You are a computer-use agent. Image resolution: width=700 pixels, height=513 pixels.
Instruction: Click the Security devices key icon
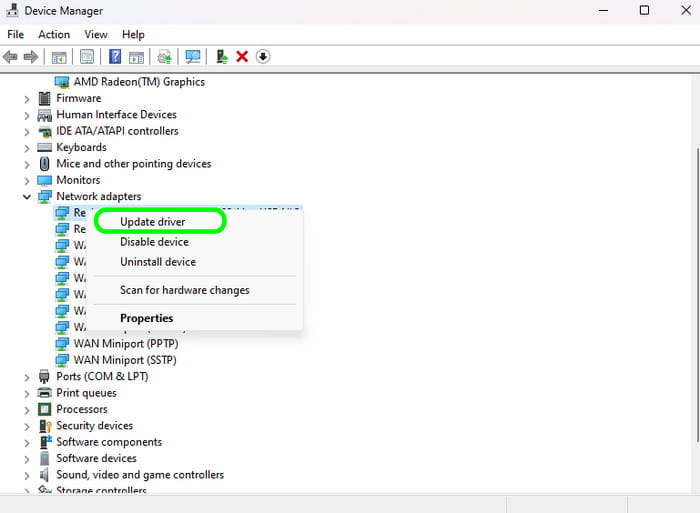[45, 426]
